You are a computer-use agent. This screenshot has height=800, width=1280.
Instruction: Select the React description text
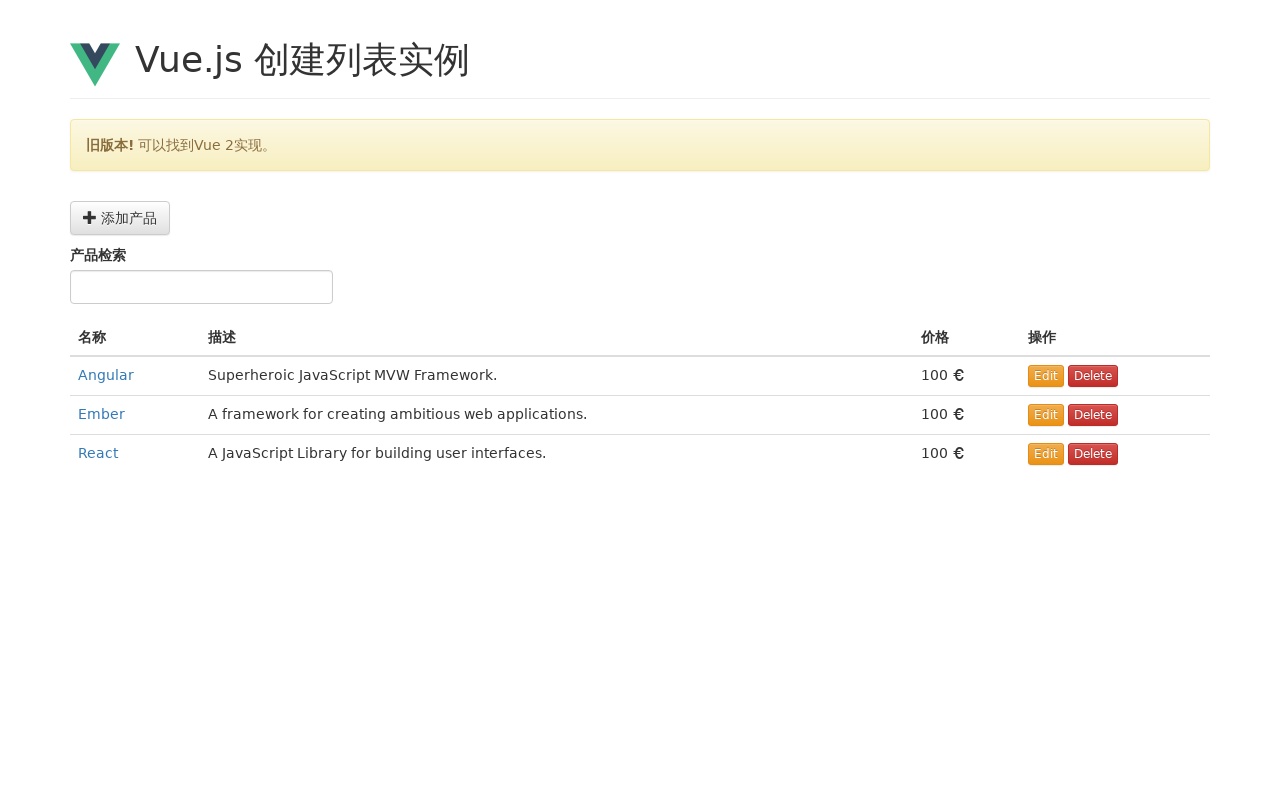377,453
